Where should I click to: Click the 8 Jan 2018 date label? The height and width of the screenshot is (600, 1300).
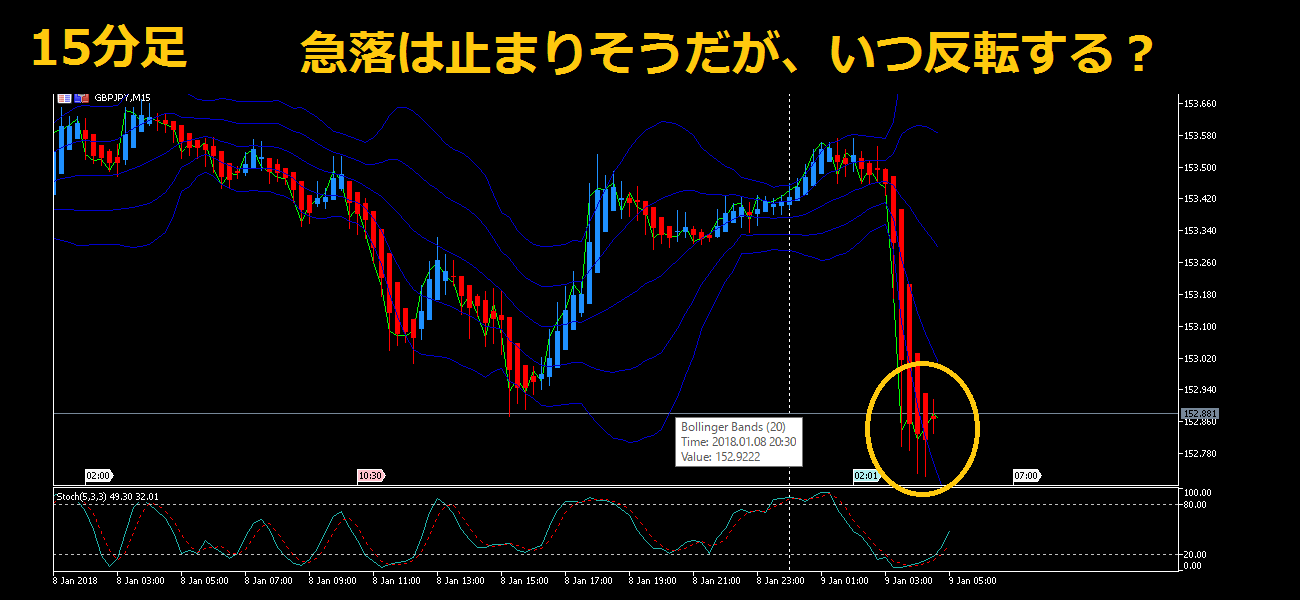(x=76, y=579)
